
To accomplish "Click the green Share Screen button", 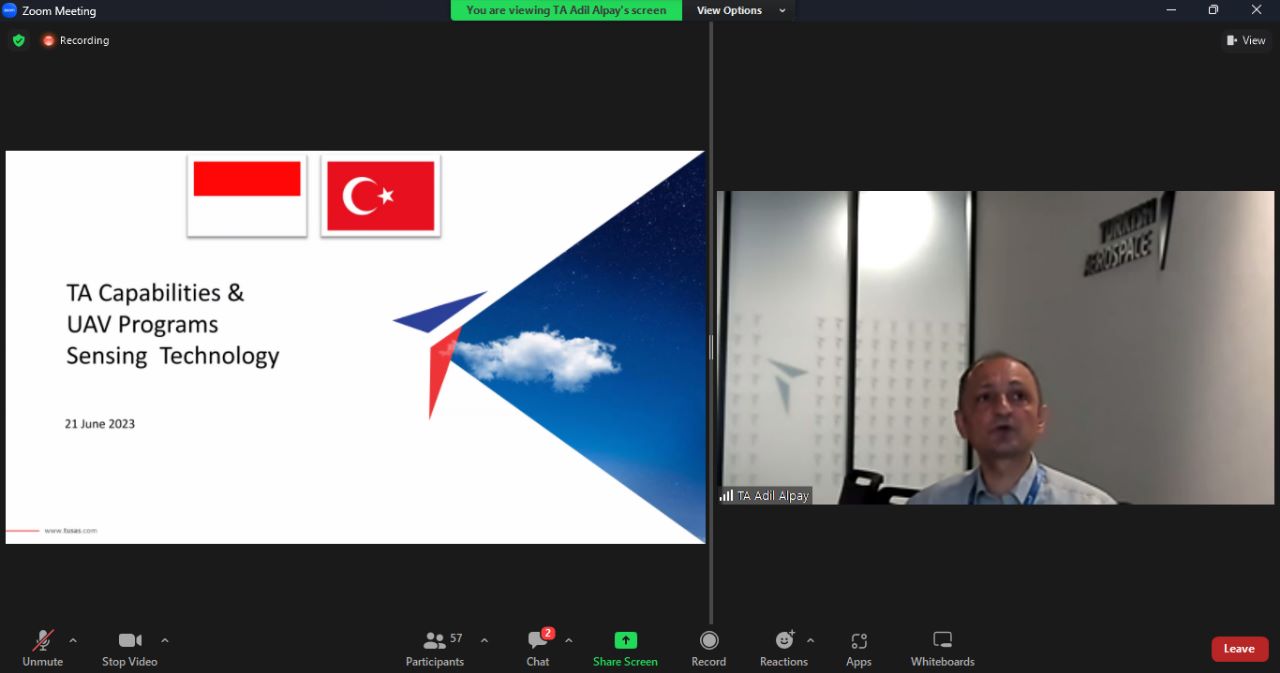I will point(625,648).
